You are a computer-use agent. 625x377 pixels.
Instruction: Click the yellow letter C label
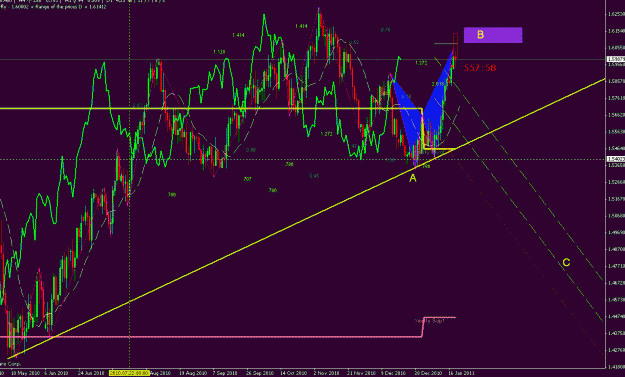(x=566, y=263)
